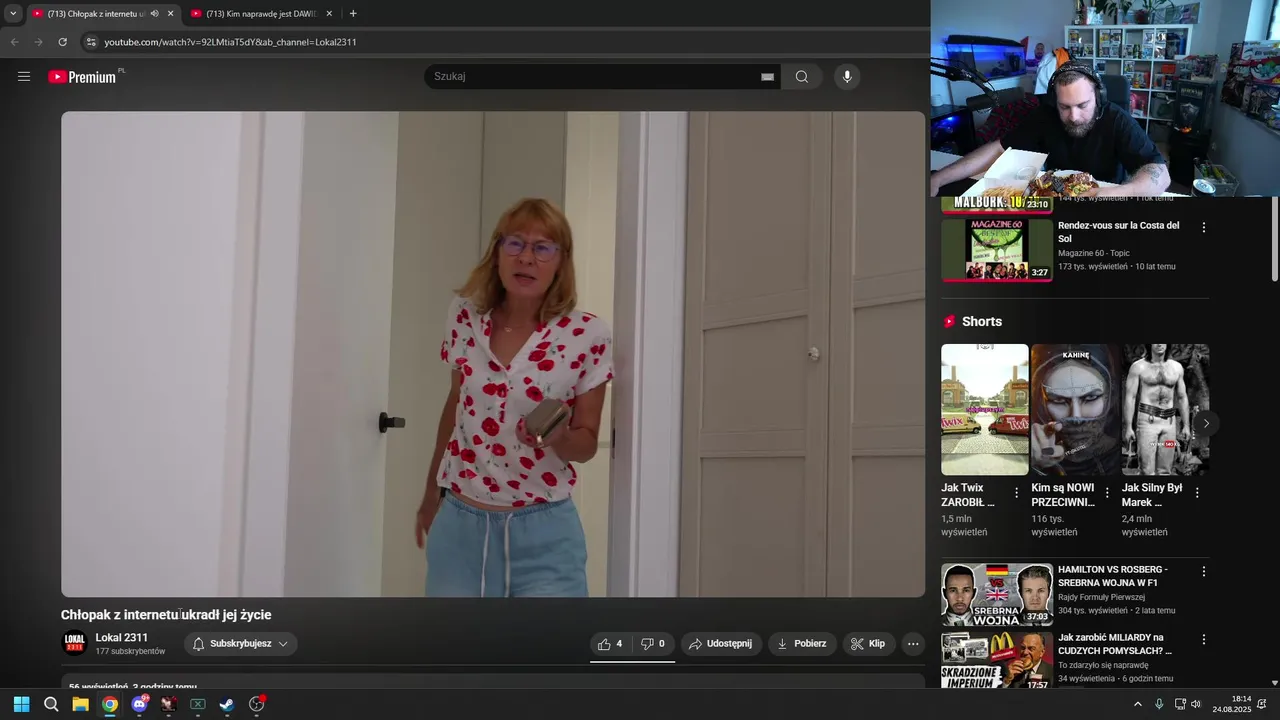Reload the page in browser
This screenshot has height=720, width=1280.
click(62, 42)
